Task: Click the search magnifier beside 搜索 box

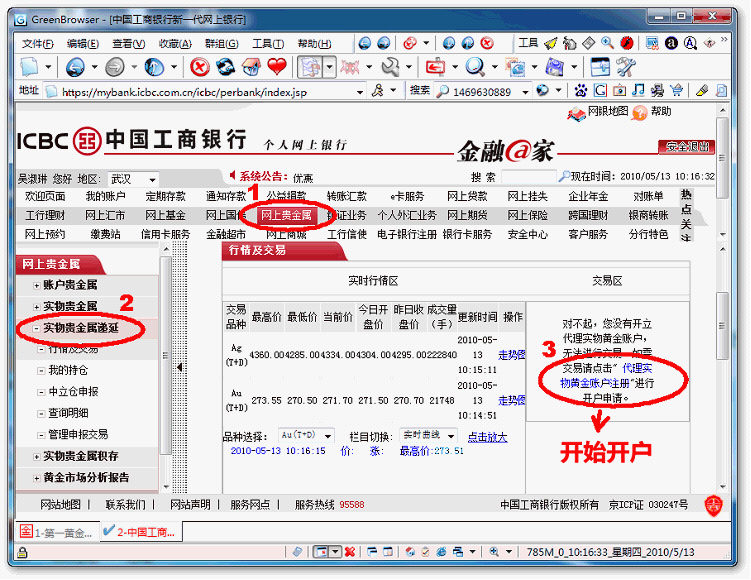Action: tap(443, 91)
